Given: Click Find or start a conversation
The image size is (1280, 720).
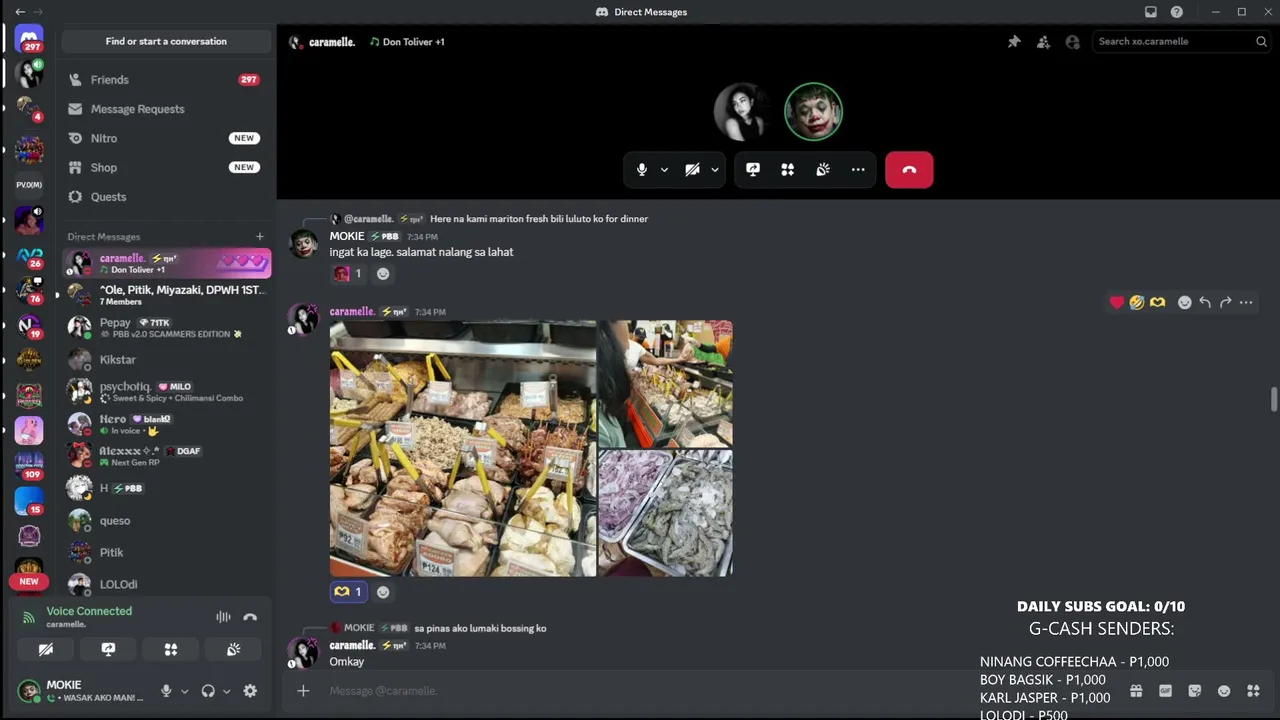Looking at the screenshot, I should tap(166, 42).
